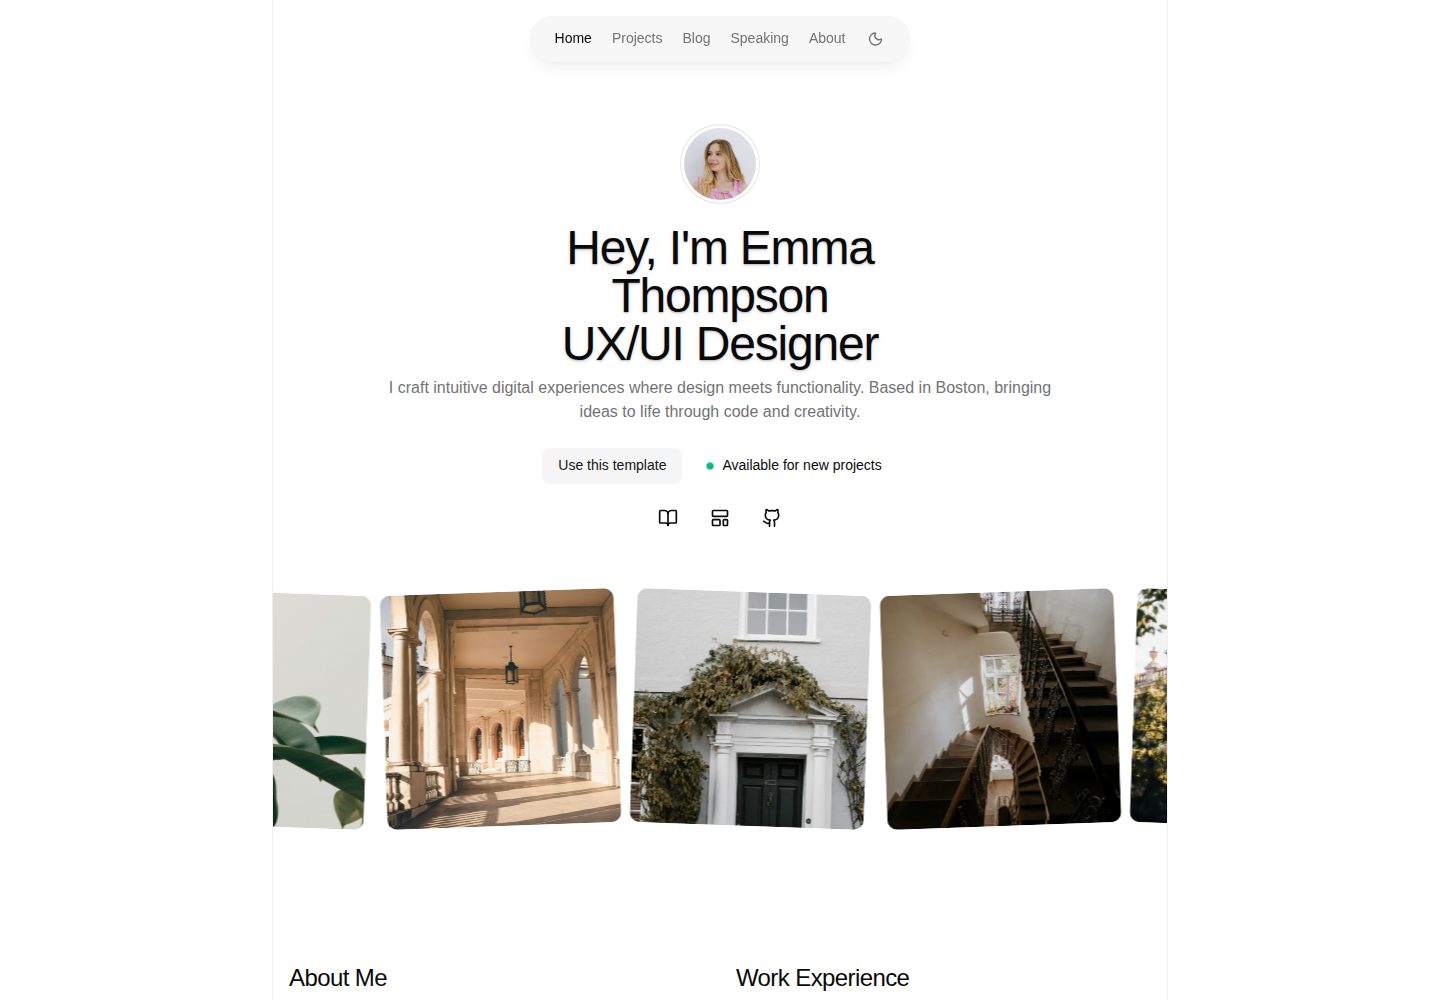
Task: Select the ivy-covered doorway photo
Action: point(750,708)
